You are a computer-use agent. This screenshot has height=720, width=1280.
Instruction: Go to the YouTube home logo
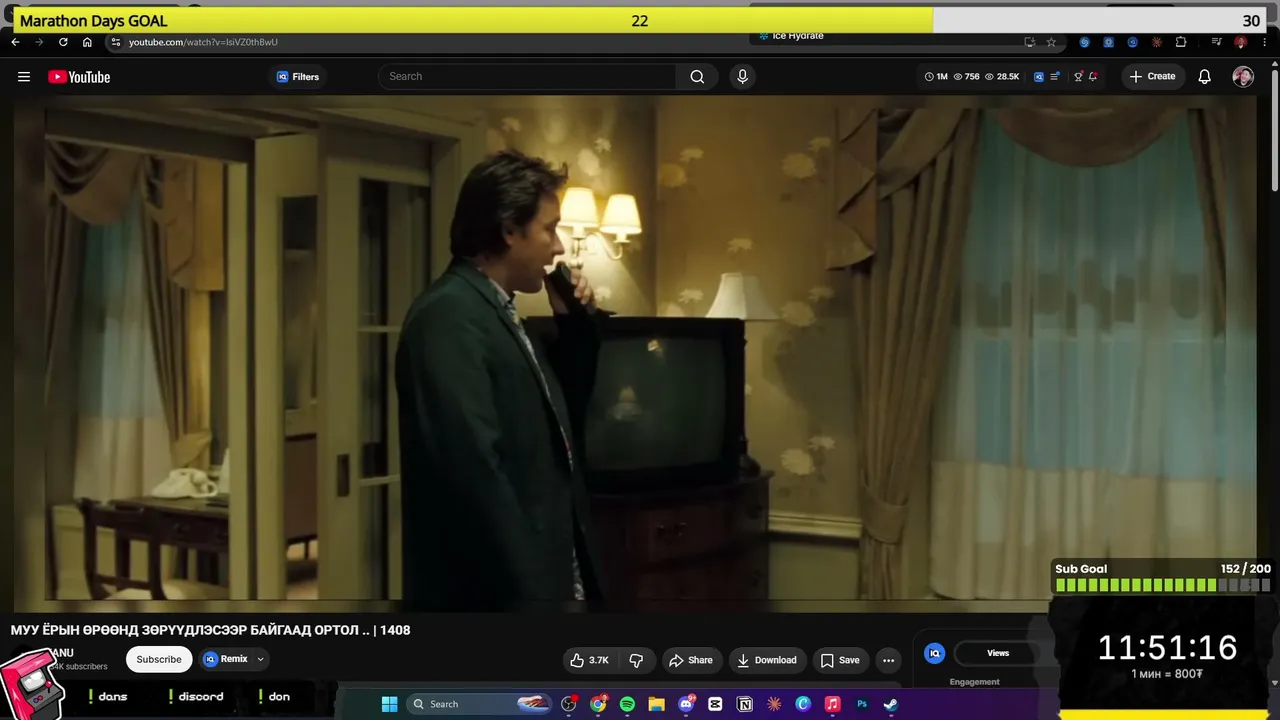[x=79, y=77]
